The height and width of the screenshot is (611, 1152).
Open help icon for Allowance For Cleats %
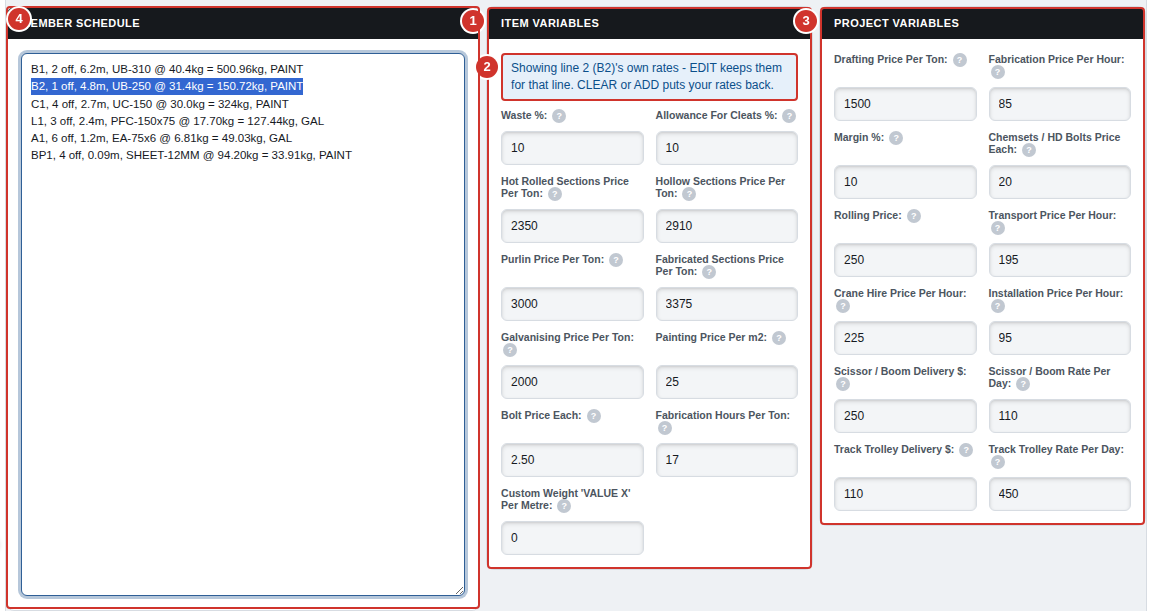tap(789, 116)
